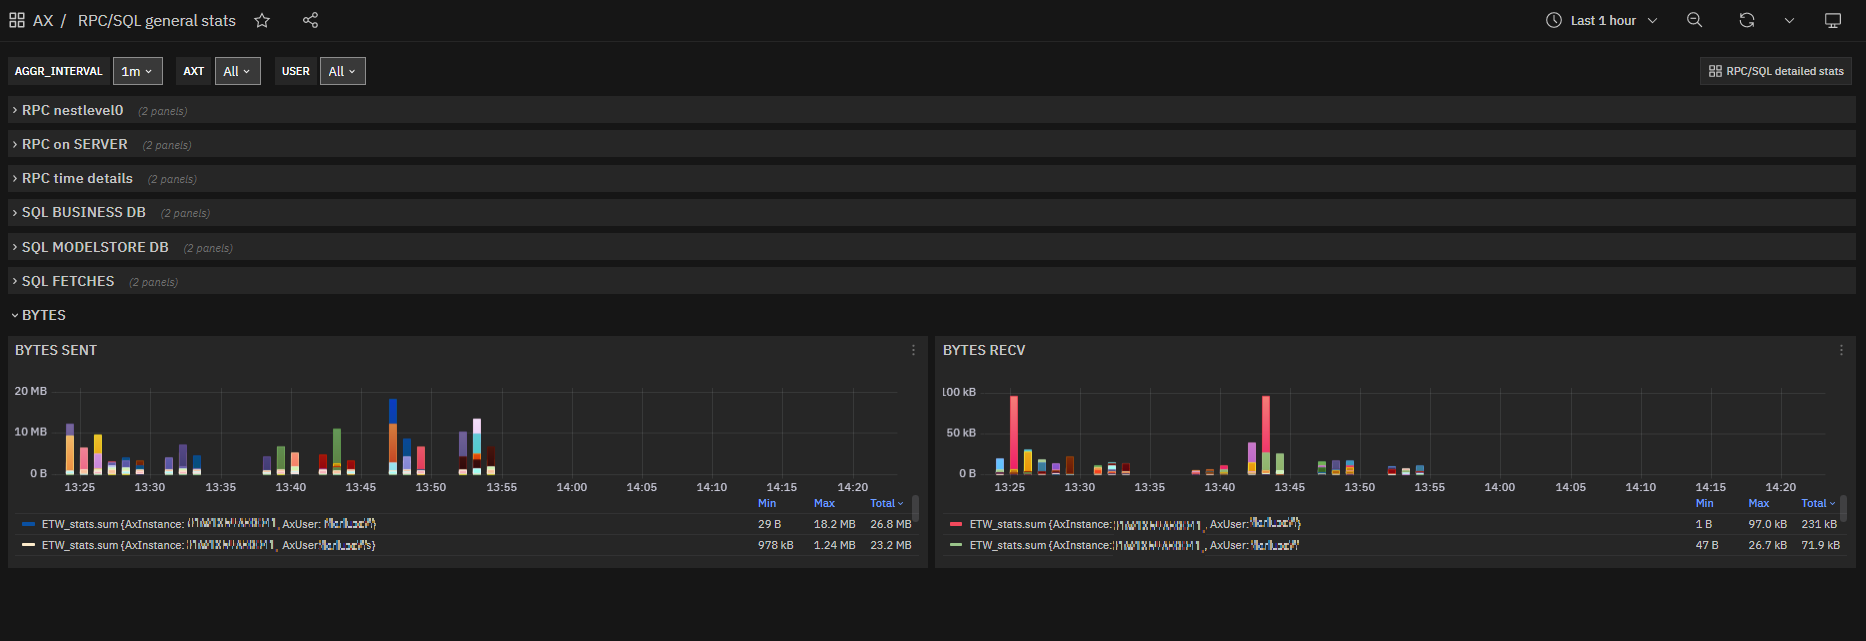The width and height of the screenshot is (1866, 641).
Task: Sort BYTES RECV legend by Total
Action: point(1818,503)
